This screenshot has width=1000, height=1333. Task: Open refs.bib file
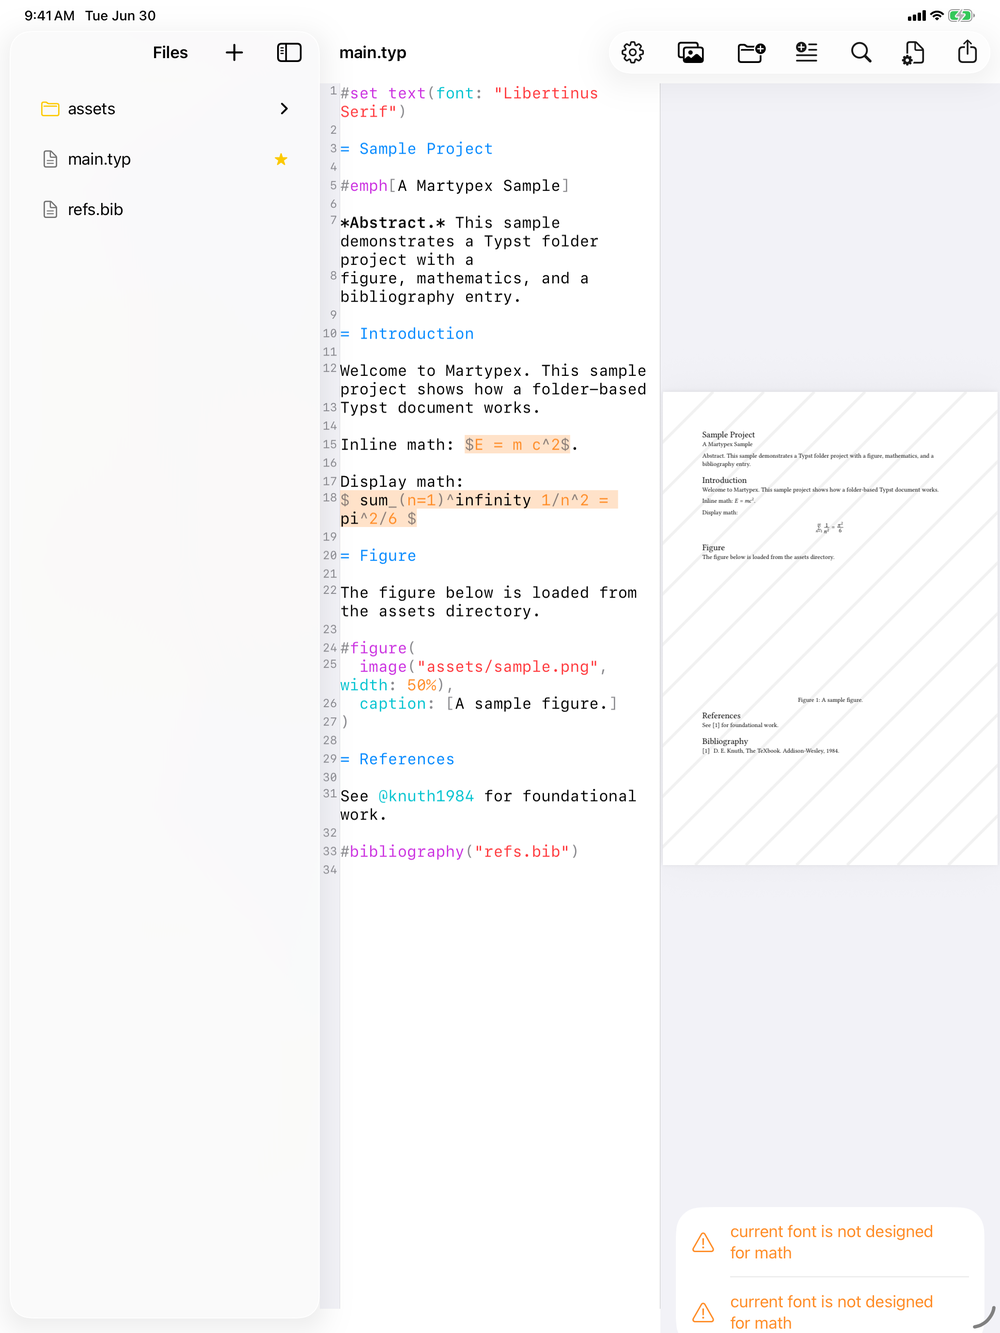coord(165,209)
